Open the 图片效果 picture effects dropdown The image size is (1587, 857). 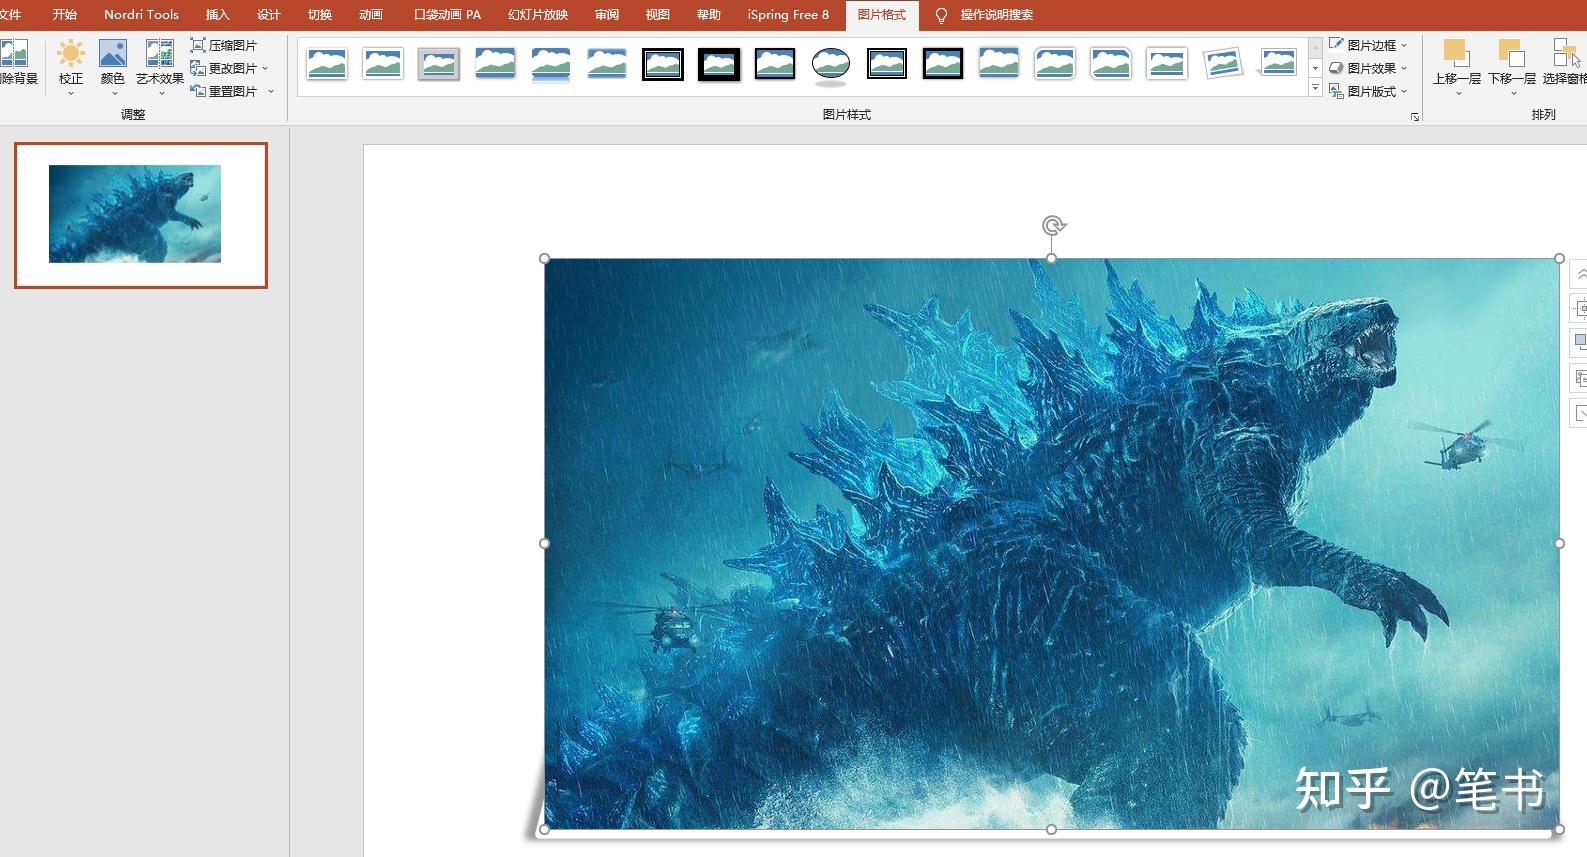(x=1367, y=68)
